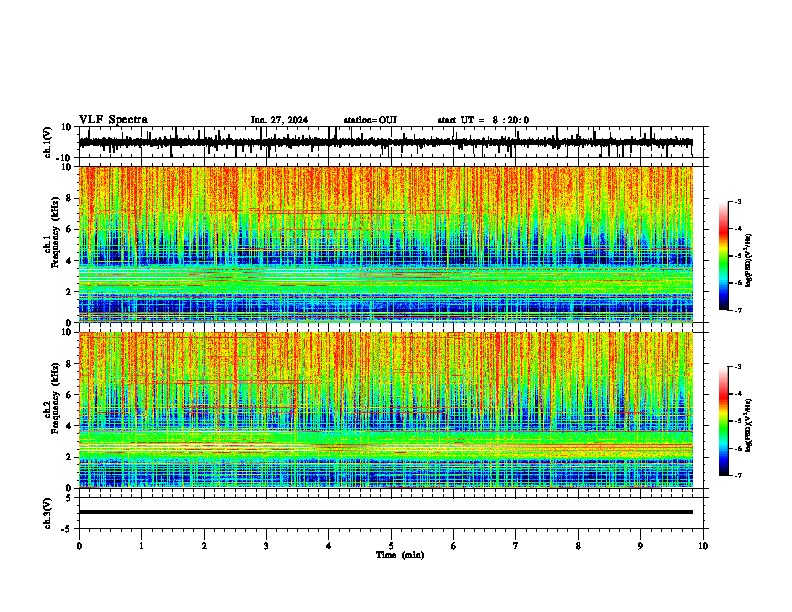
Task: Click the 'start UT = 8 :20: 0' header text
Action: click(x=483, y=120)
